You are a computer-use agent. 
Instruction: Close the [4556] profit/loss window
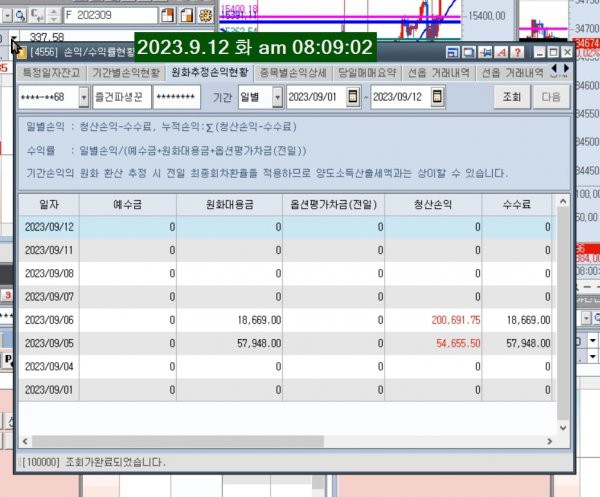[567, 52]
